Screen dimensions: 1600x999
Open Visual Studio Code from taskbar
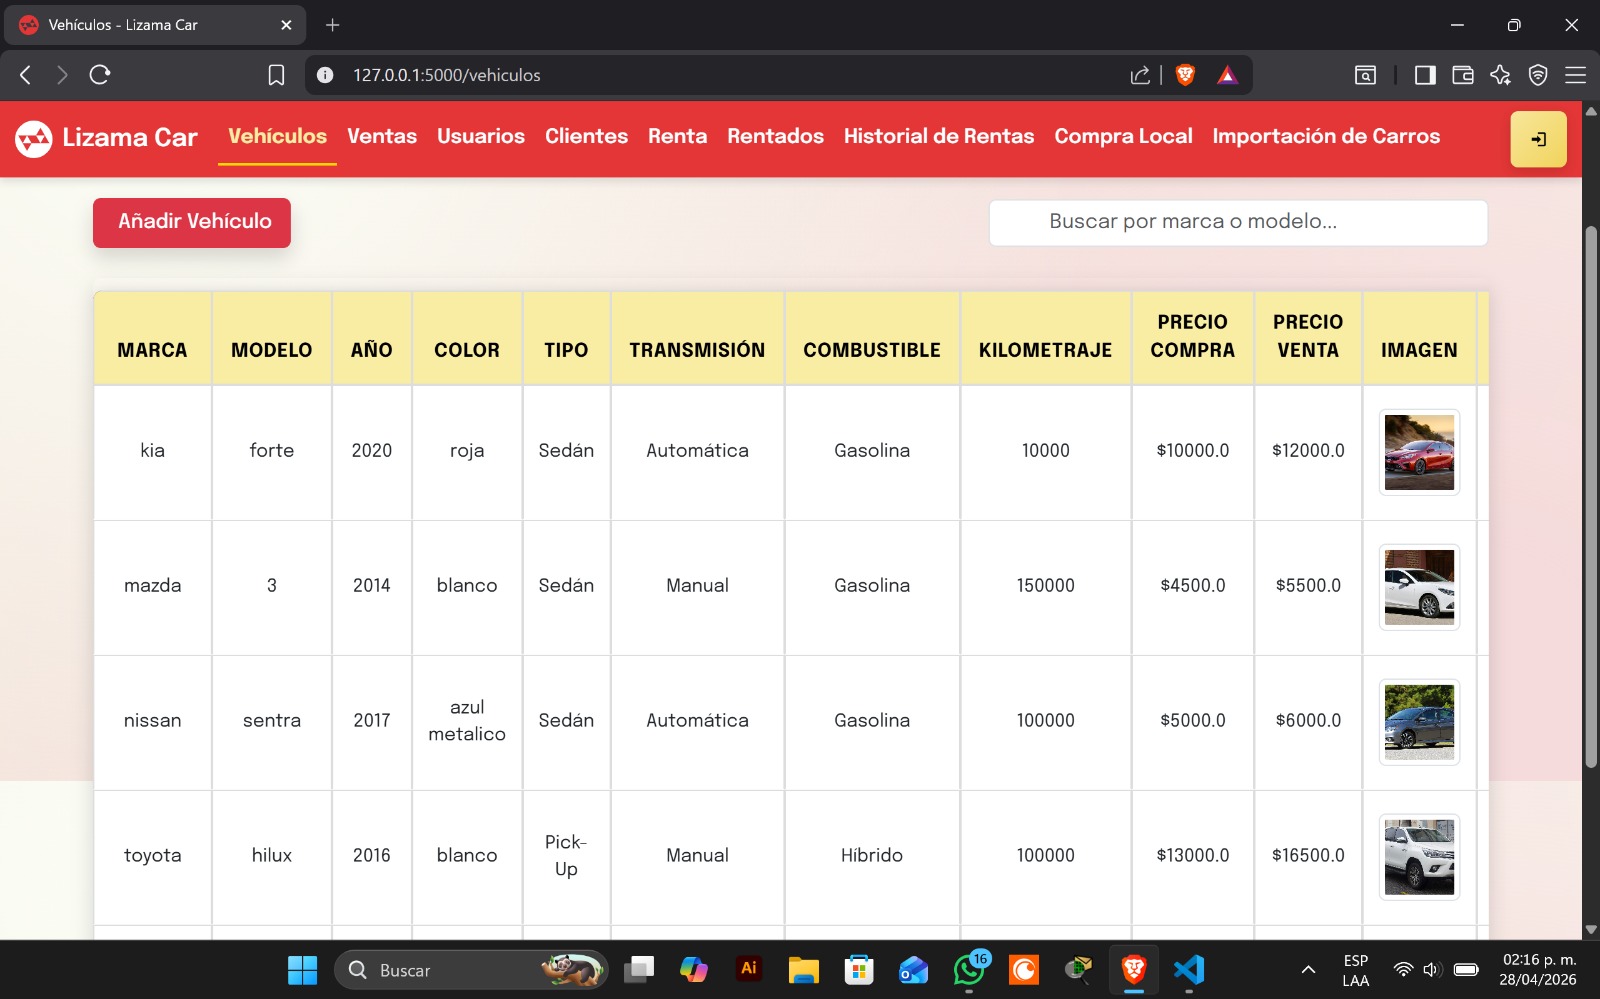[x=1189, y=970]
